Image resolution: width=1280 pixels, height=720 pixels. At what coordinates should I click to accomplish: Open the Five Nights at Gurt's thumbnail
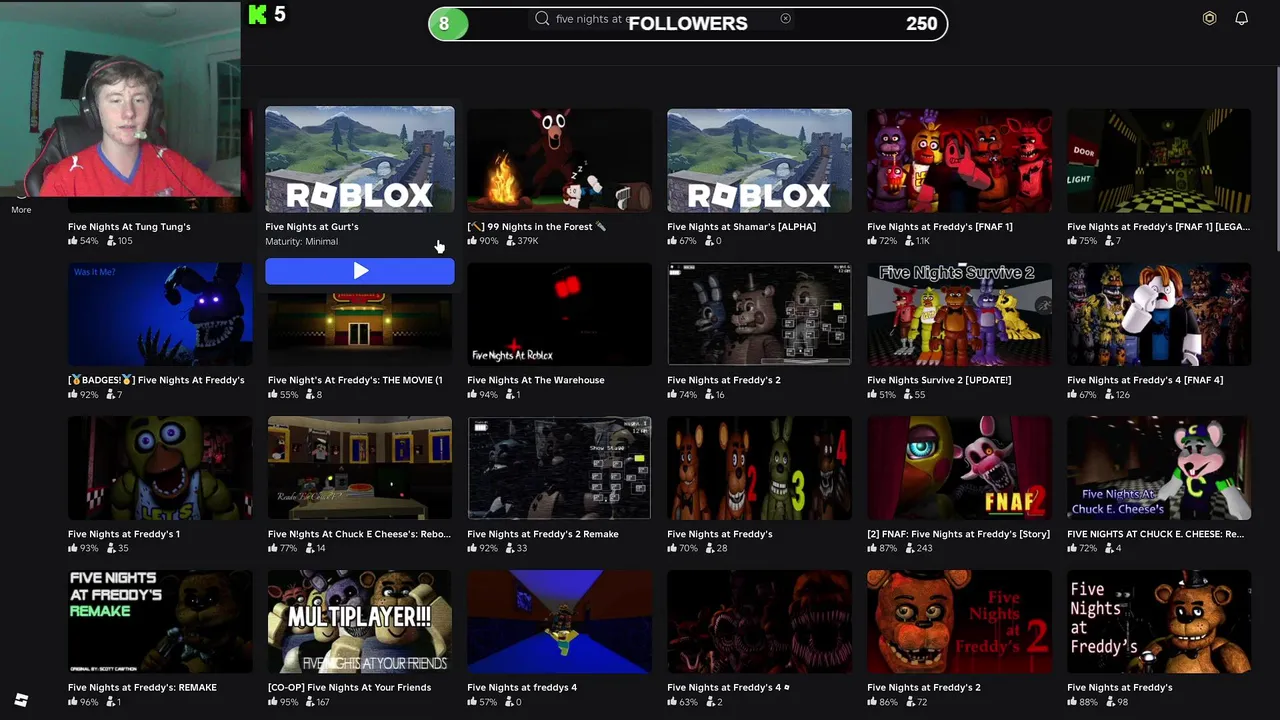tap(360, 160)
